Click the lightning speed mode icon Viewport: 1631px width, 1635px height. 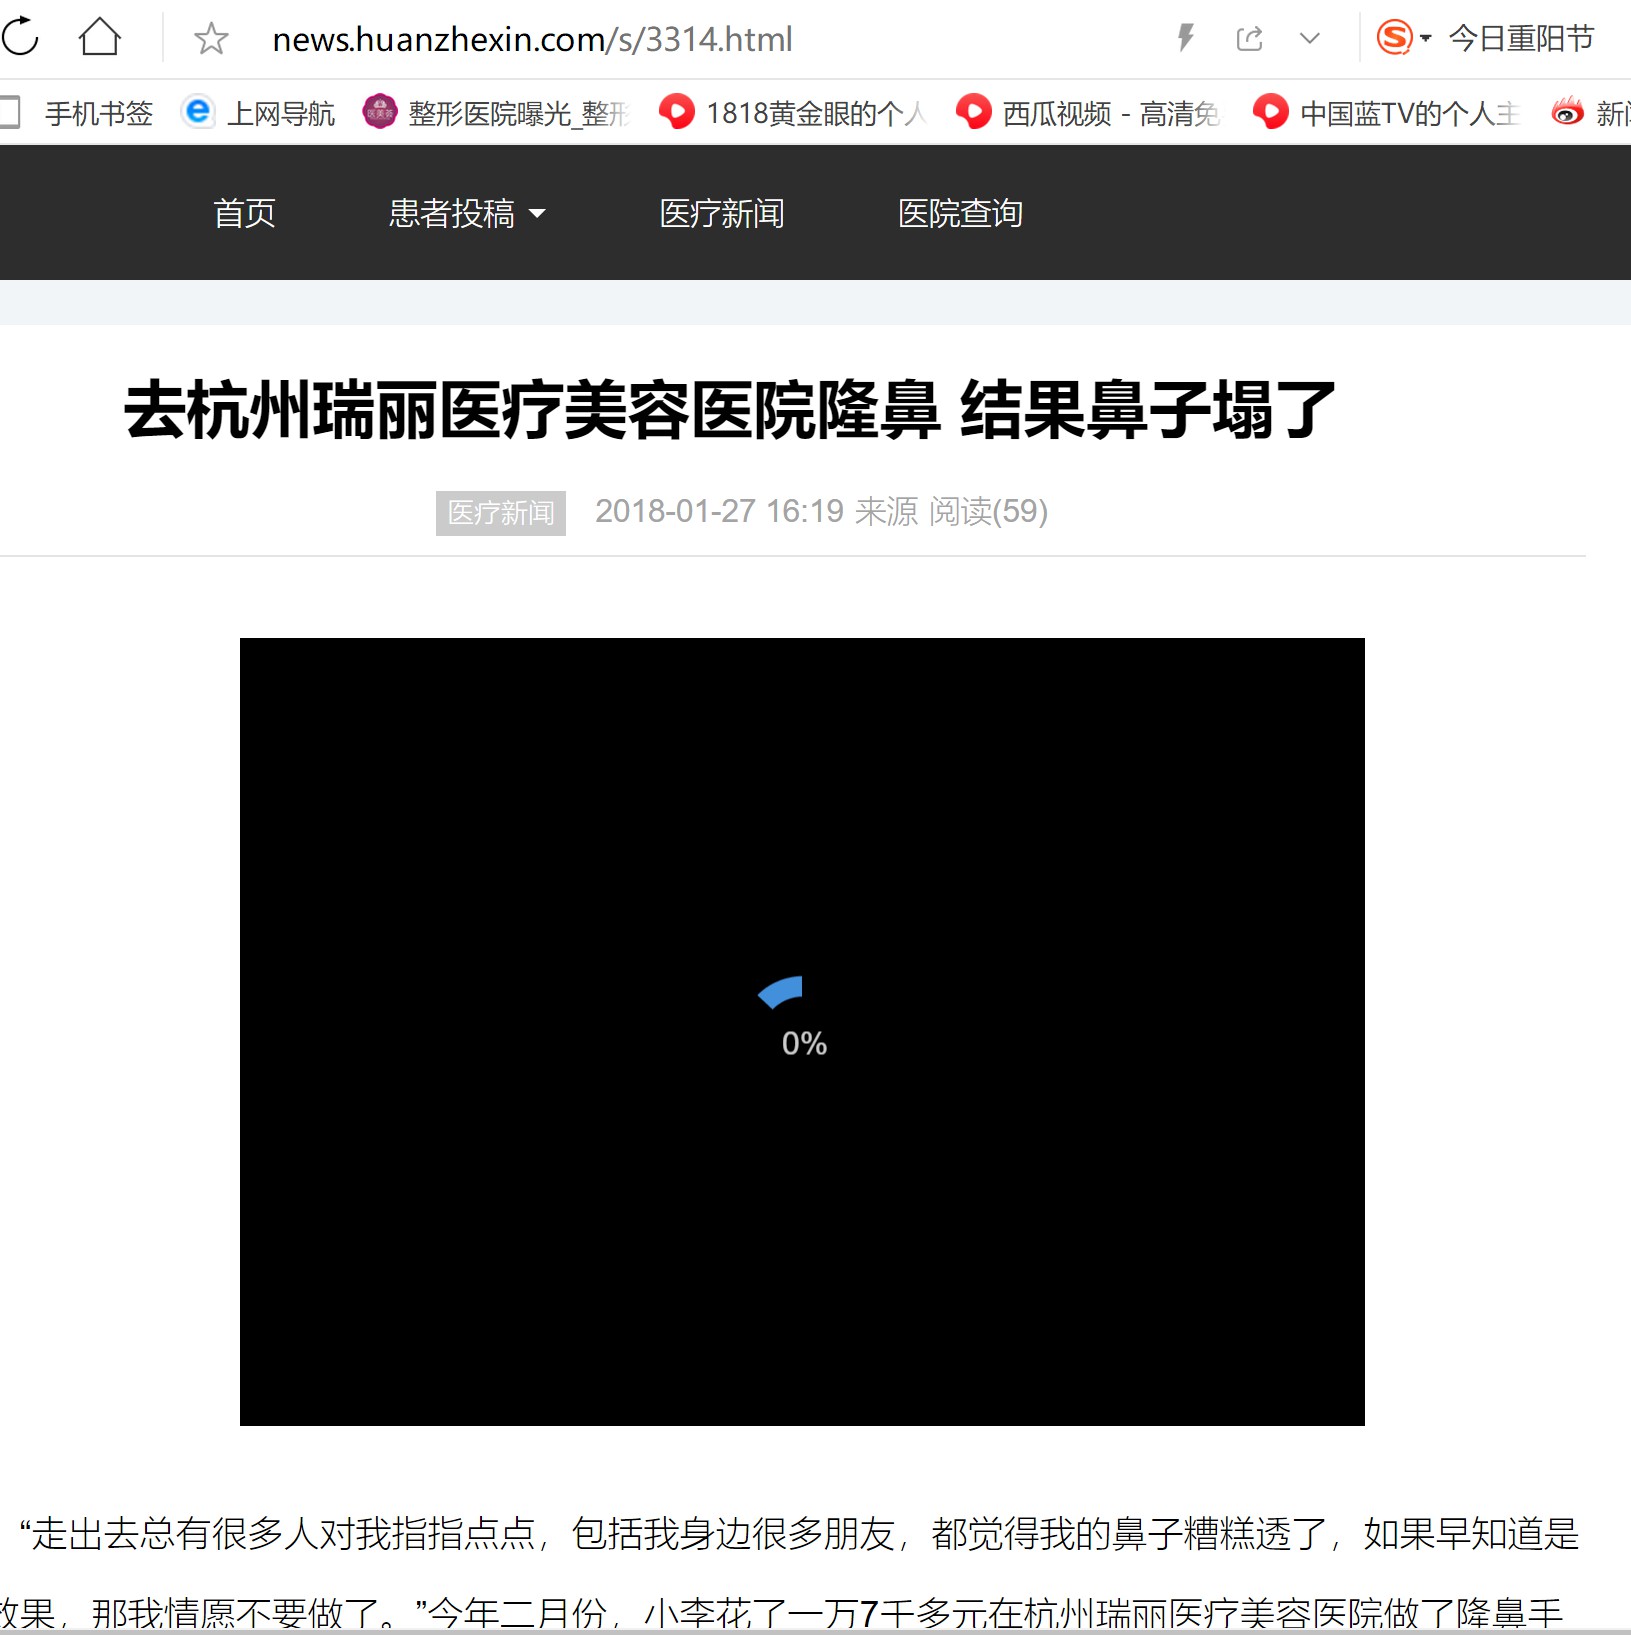pos(1186,38)
